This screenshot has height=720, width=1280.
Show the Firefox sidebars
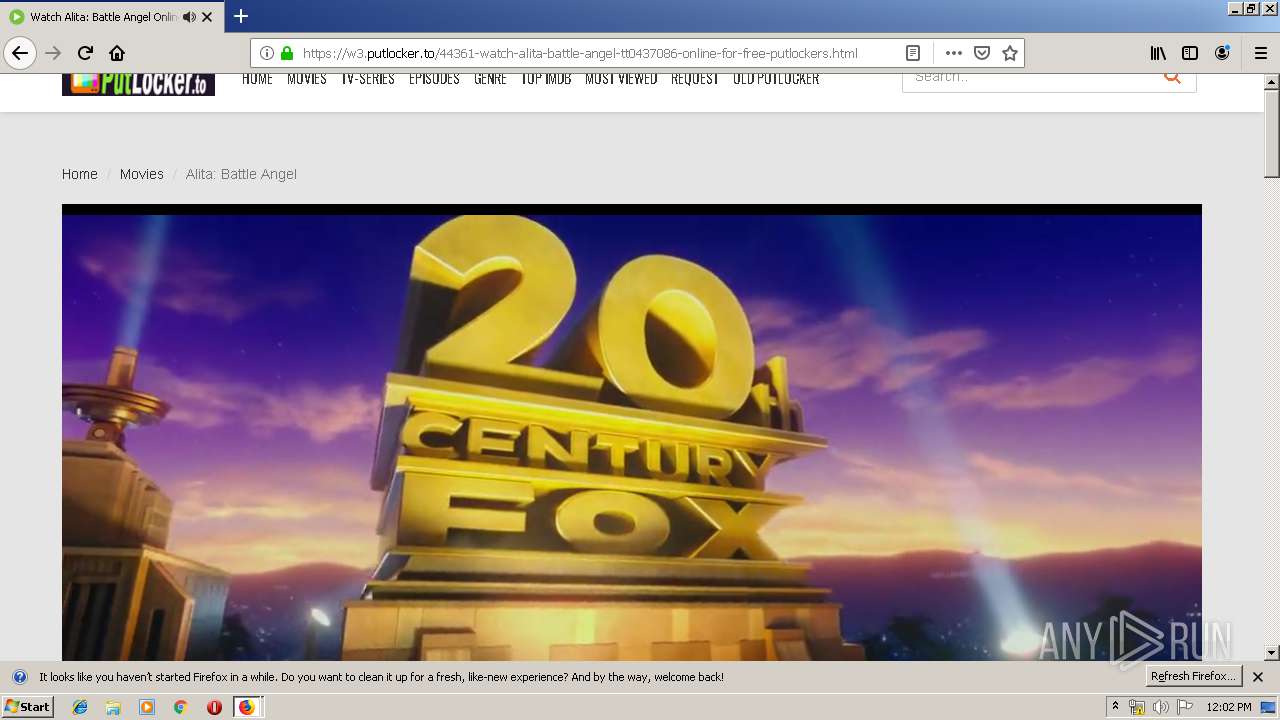coord(1190,53)
